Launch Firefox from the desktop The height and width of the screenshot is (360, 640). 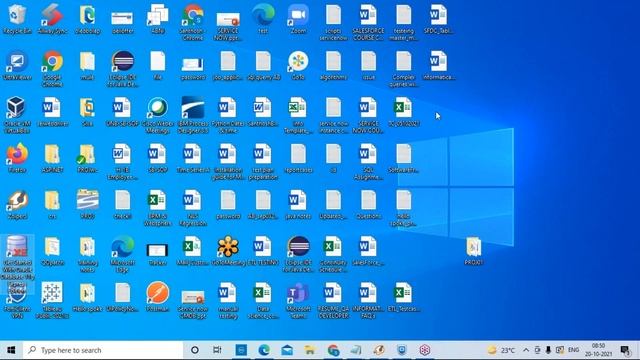pos(17,158)
